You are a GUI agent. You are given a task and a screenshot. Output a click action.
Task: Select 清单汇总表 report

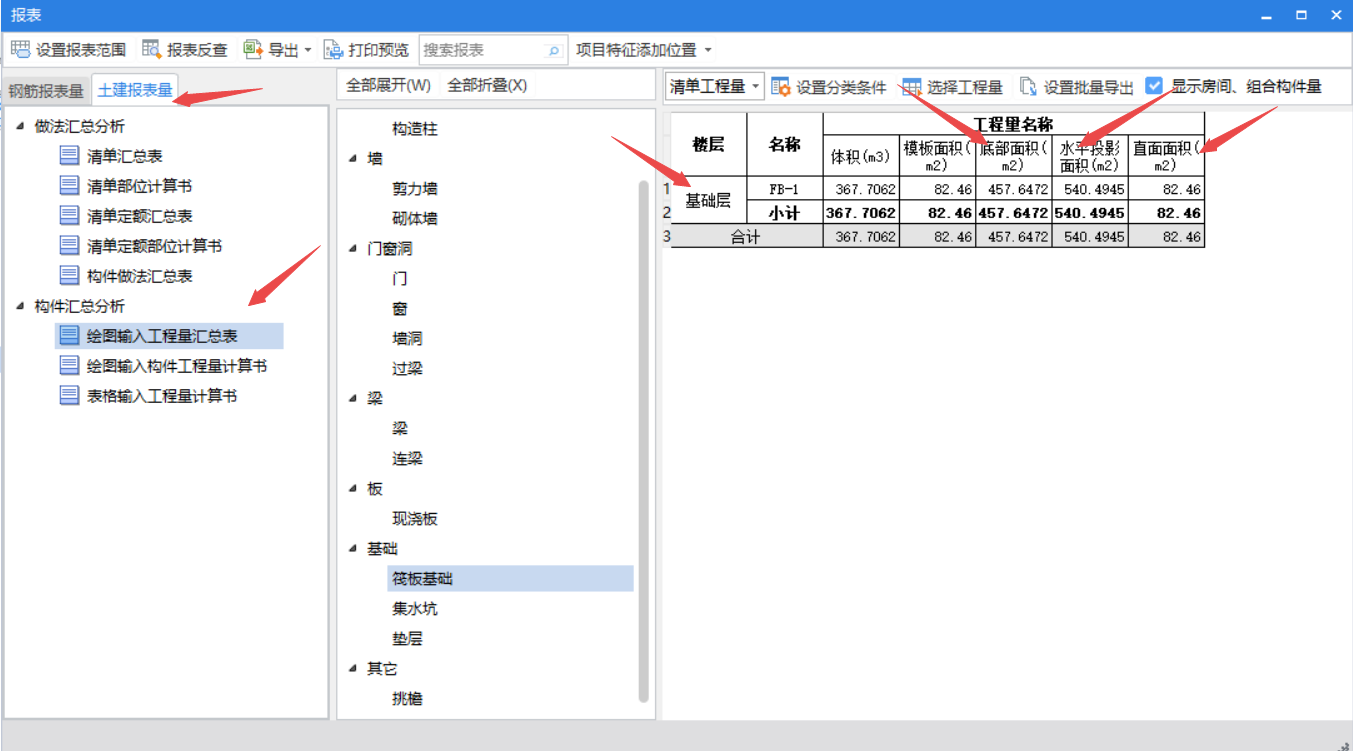click(125, 156)
